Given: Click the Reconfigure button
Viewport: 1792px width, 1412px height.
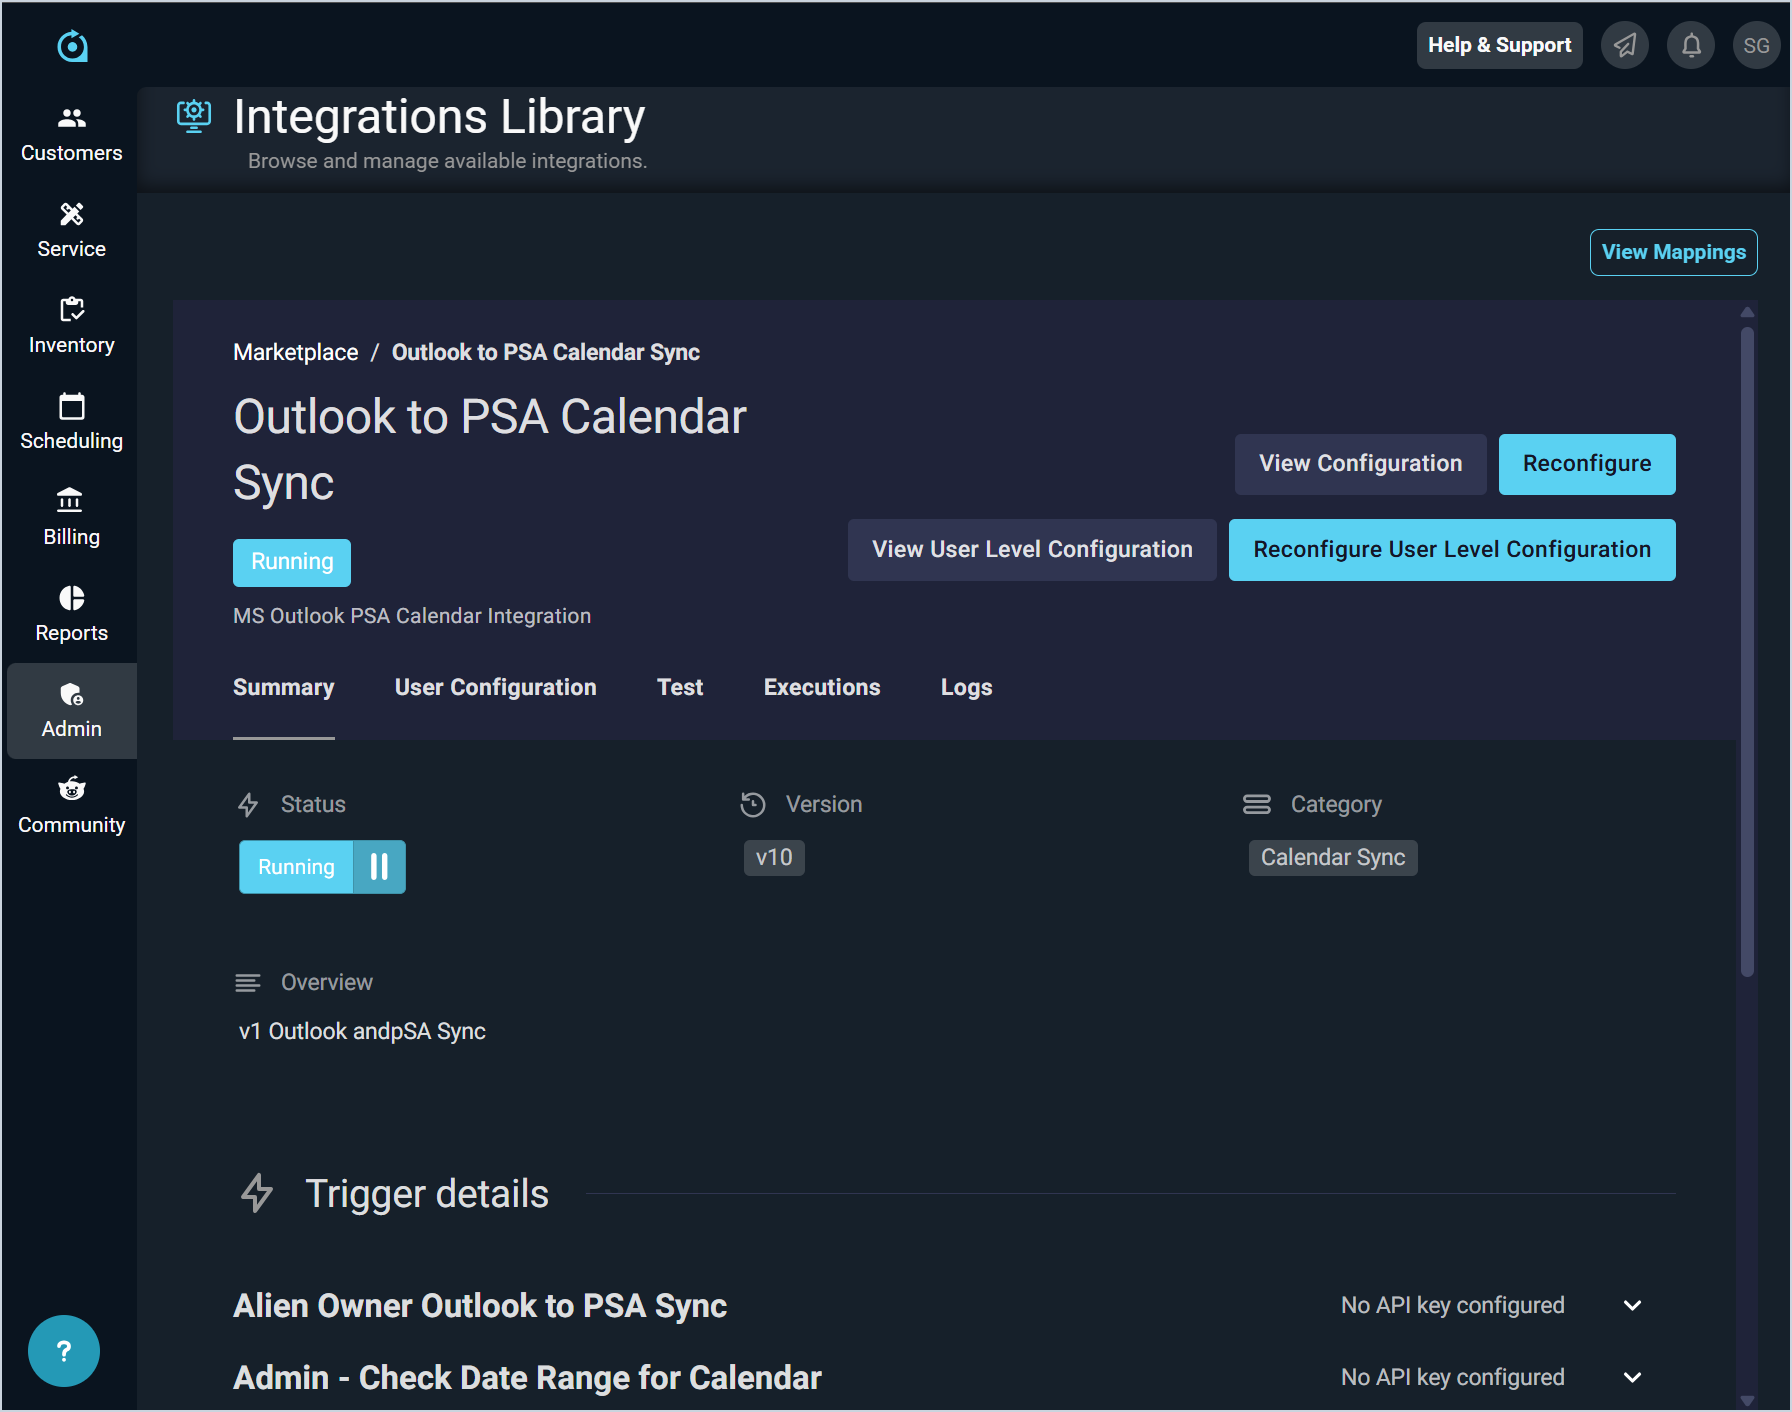Looking at the screenshot, I should [x=1586, y=464].
